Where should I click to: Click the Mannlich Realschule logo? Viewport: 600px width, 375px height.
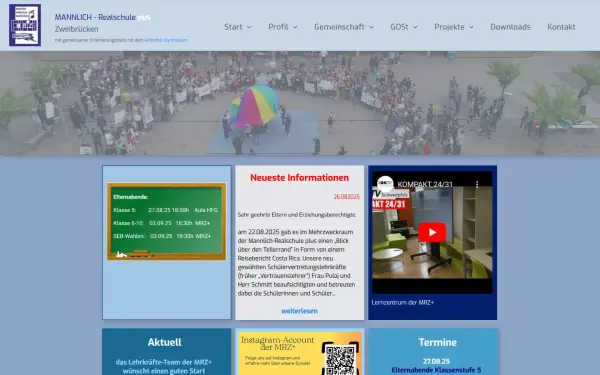point(25,25)
